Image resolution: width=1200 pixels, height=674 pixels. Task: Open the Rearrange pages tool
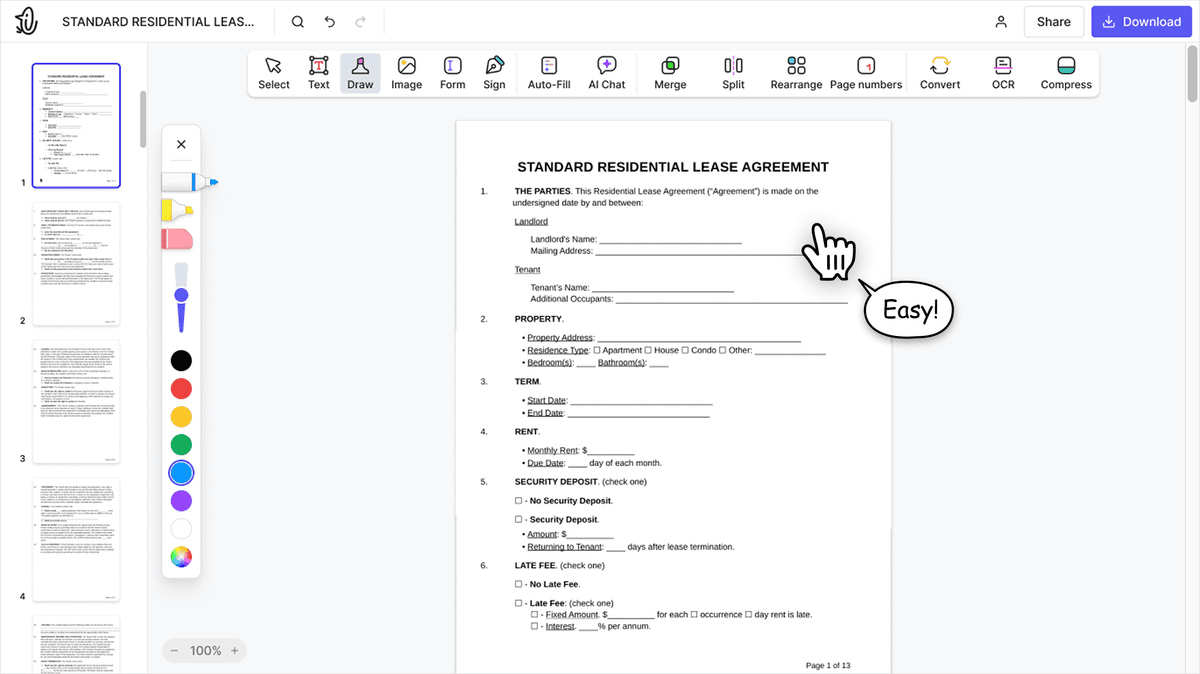796,74
